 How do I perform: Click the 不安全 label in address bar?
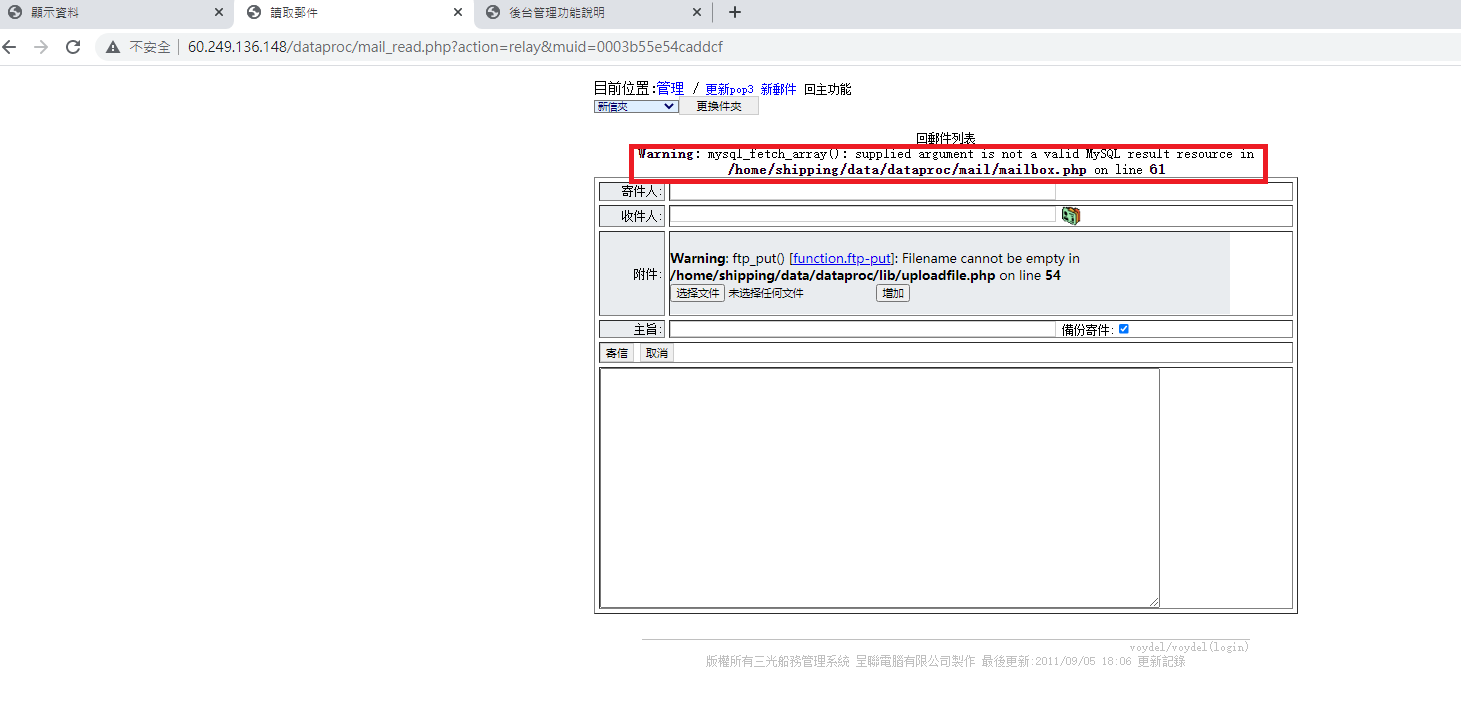point(150,47)
